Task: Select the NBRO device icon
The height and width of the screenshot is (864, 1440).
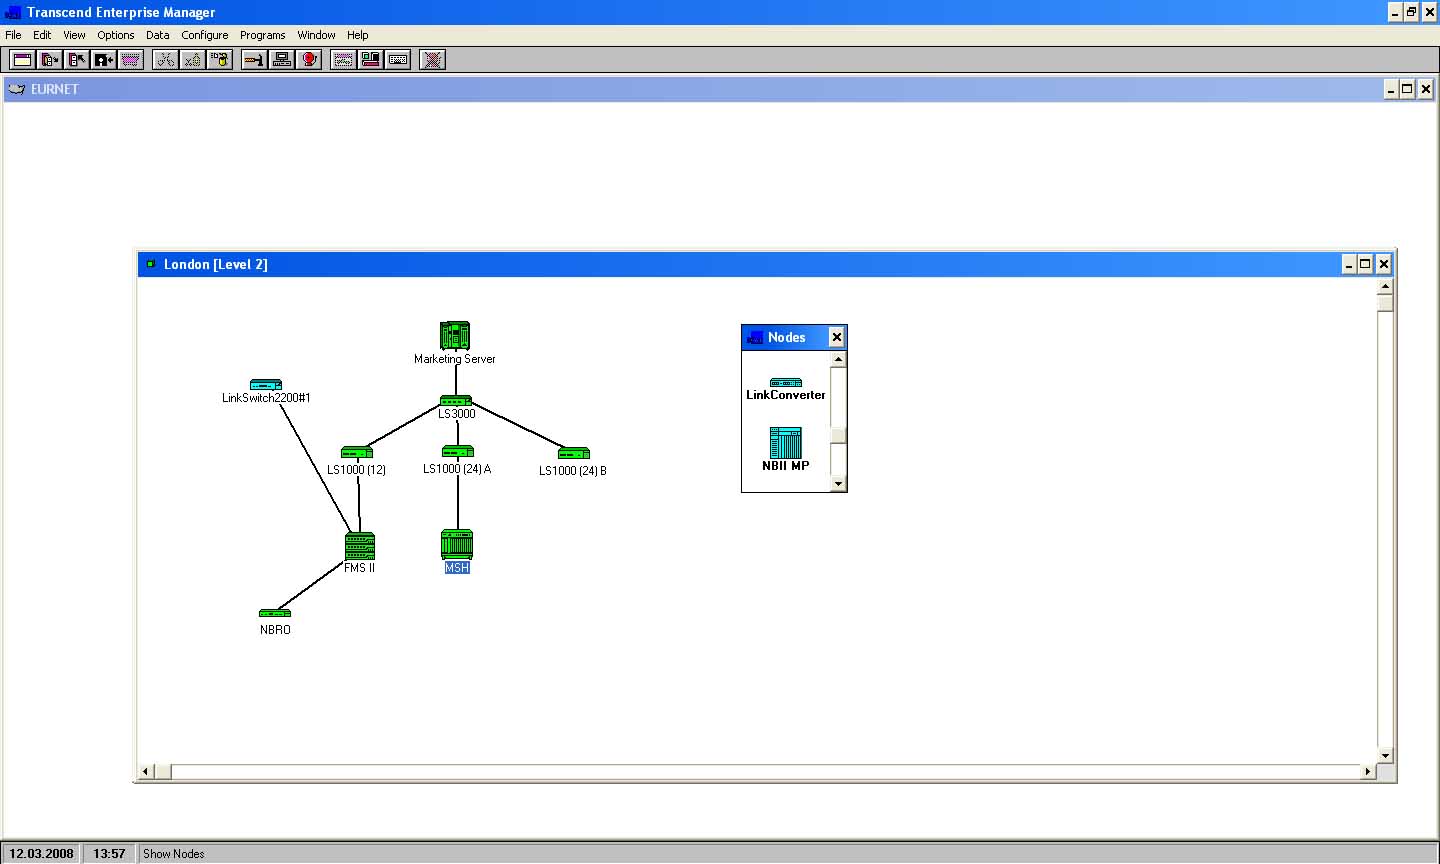Action: tap(275, 614)
